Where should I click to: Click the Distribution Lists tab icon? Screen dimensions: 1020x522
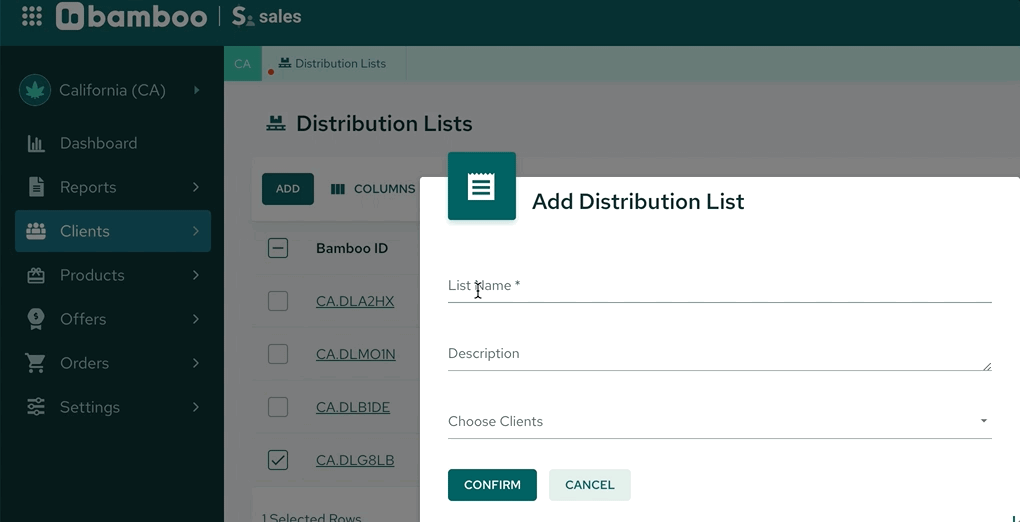click(284, 63)
